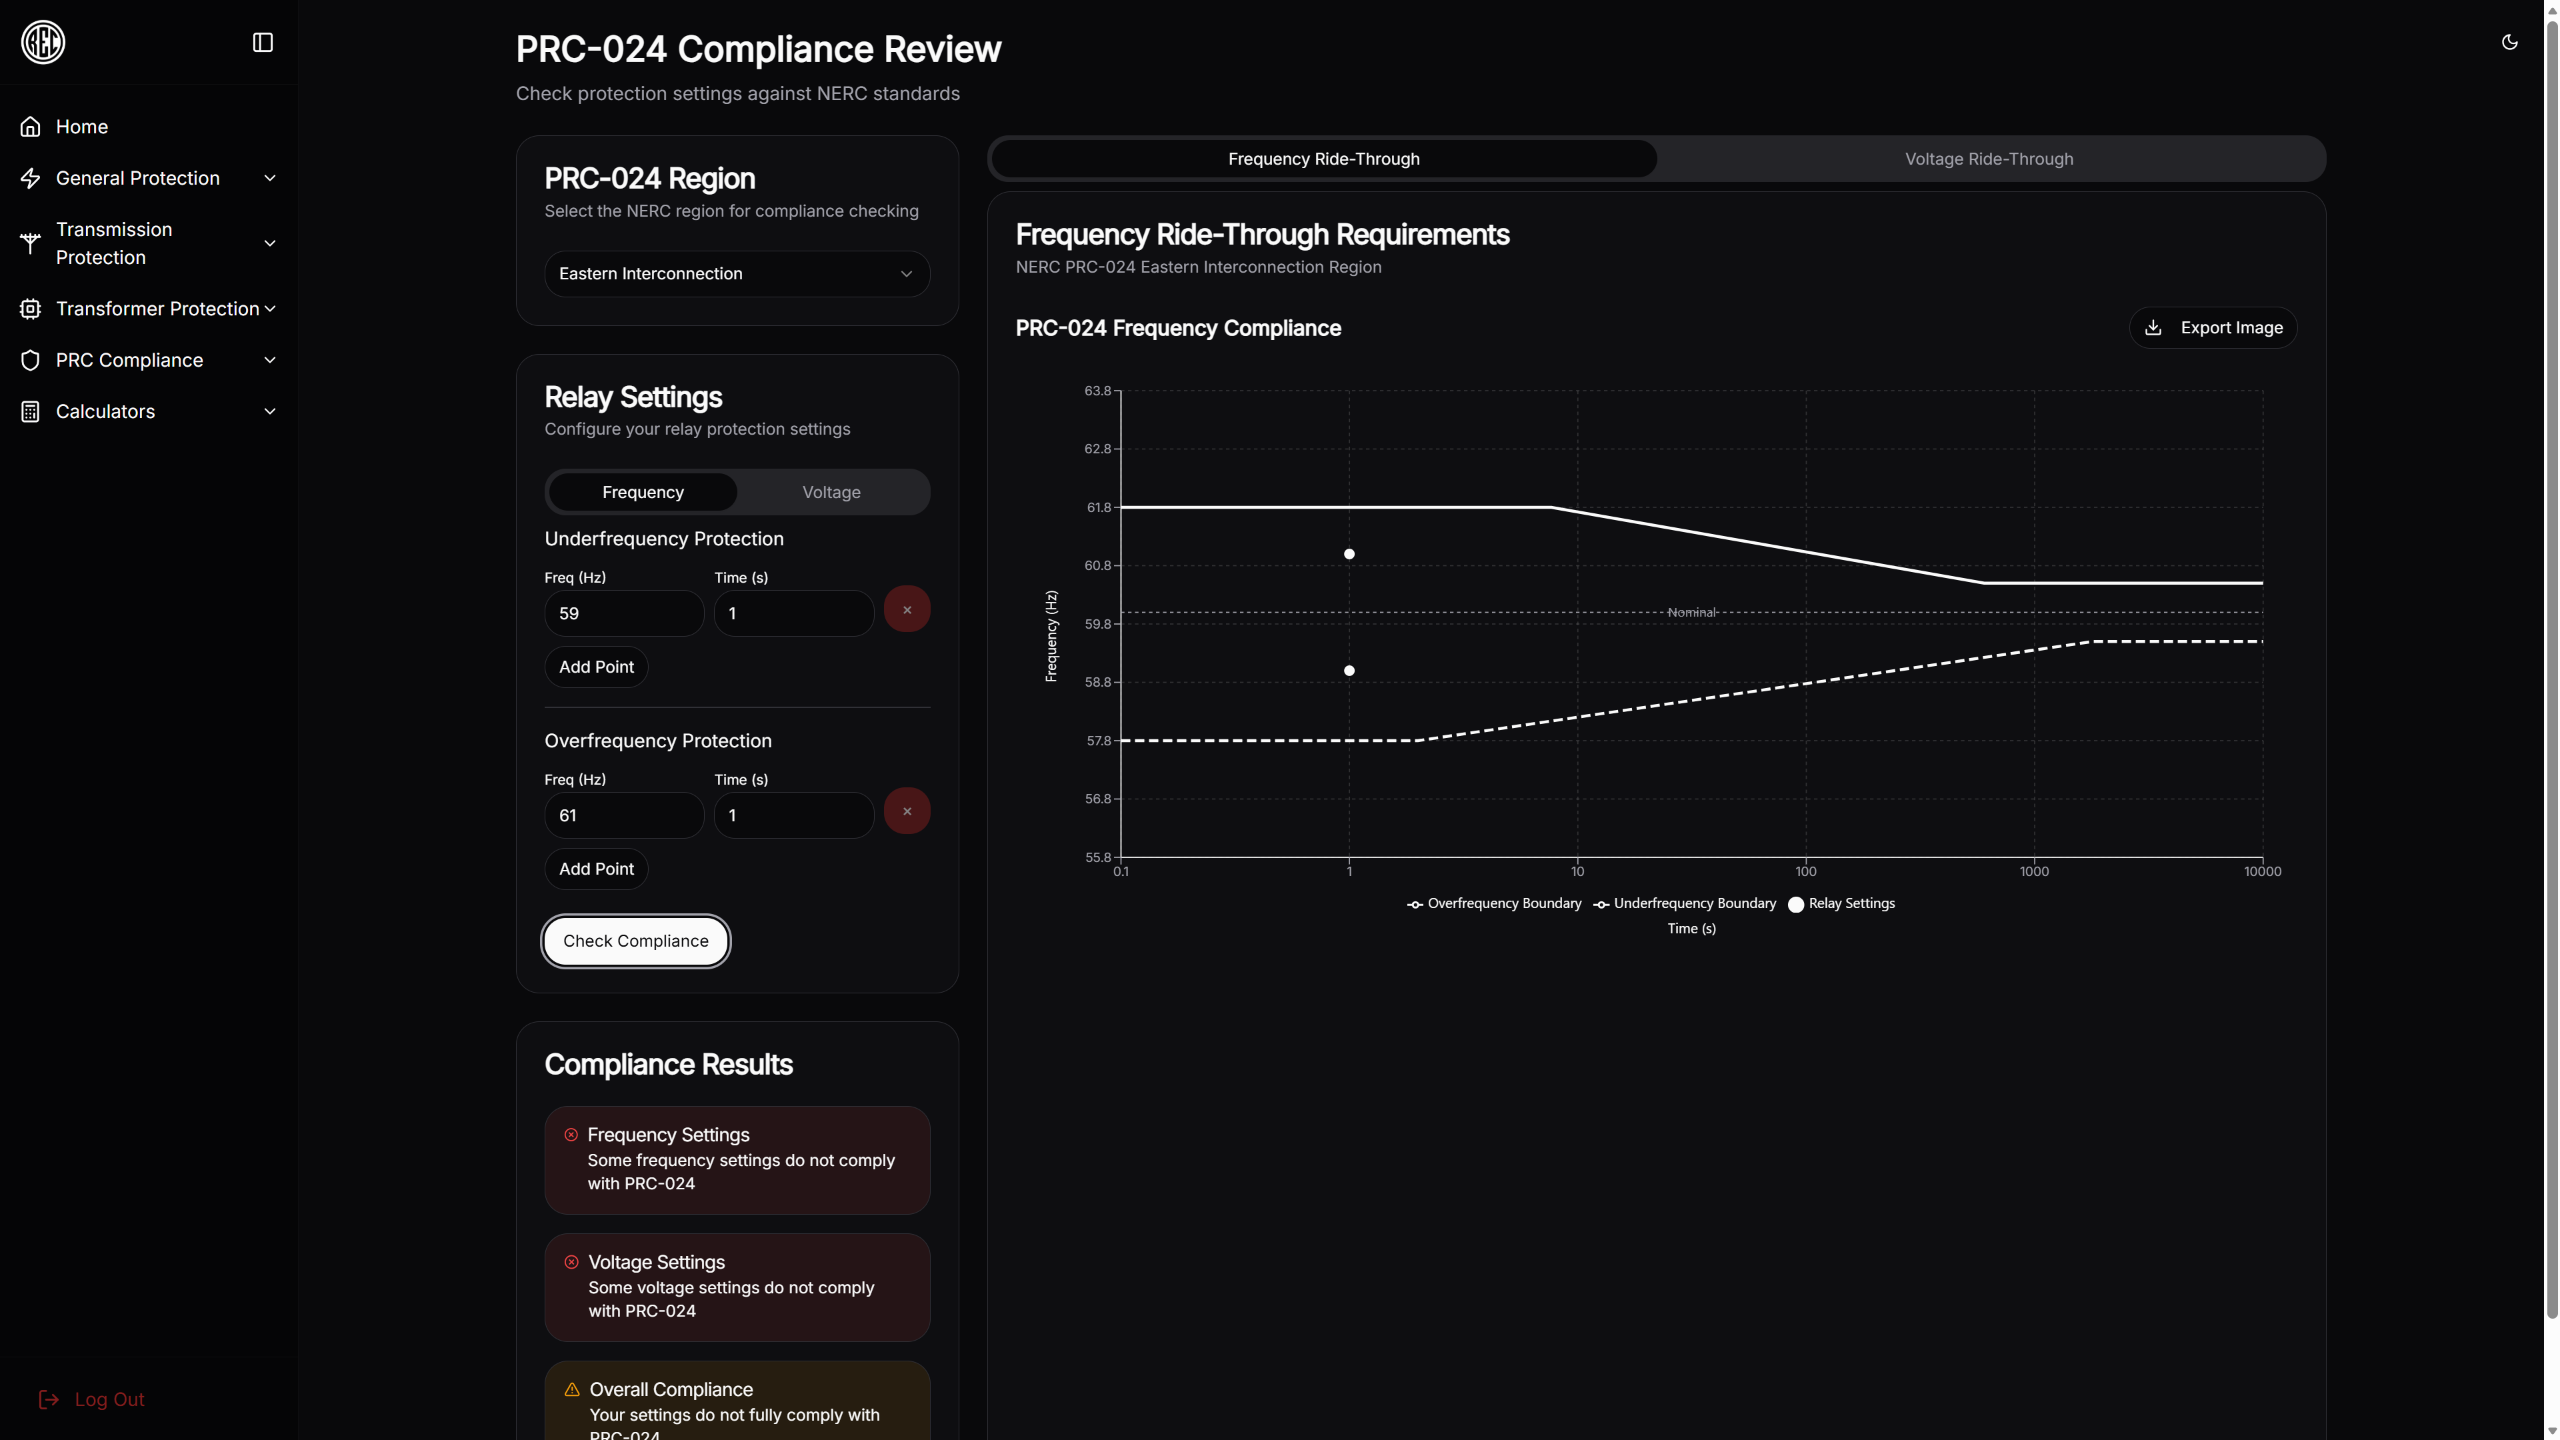Click the company logo icon
Viewport: 2560px width, 1440px height.
(x=43, y=42)
